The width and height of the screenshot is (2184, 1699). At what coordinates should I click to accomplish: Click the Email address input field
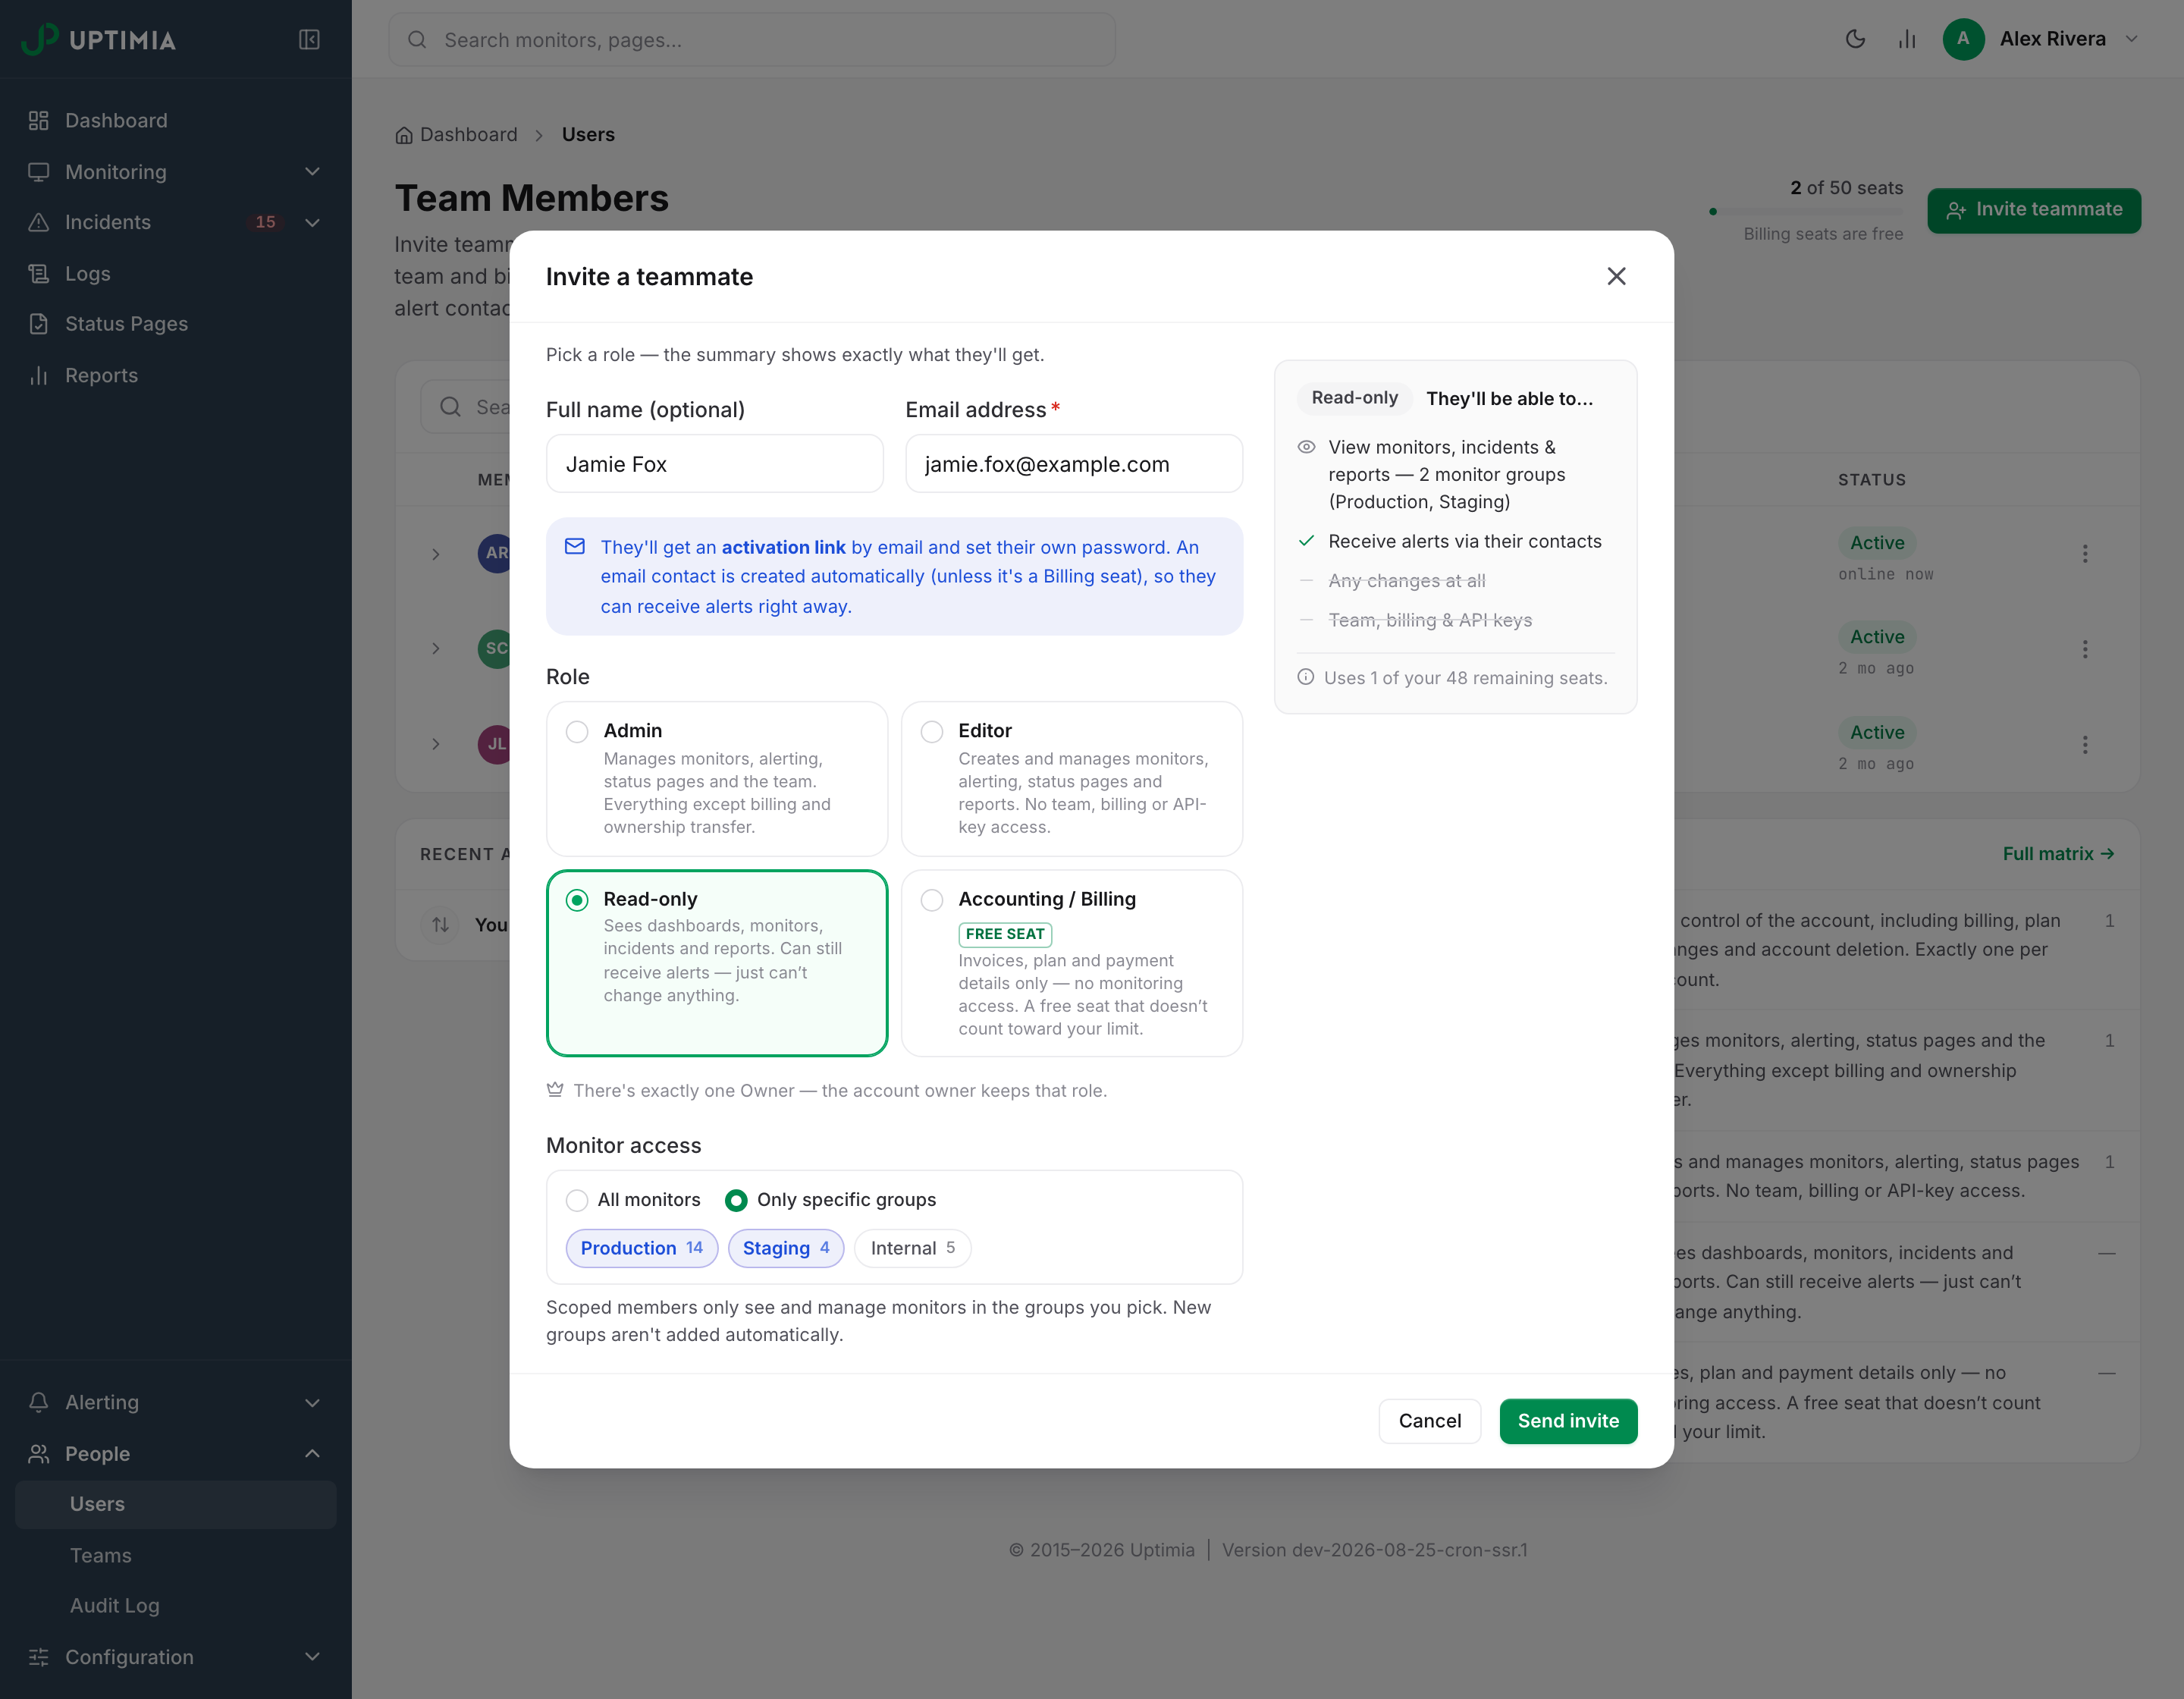click(x=1074, y=464)
